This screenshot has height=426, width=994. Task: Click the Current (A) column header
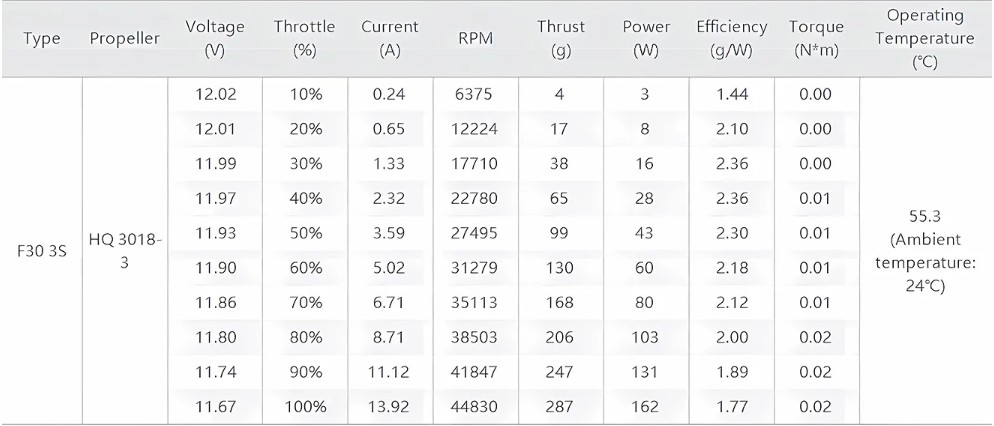390,39
